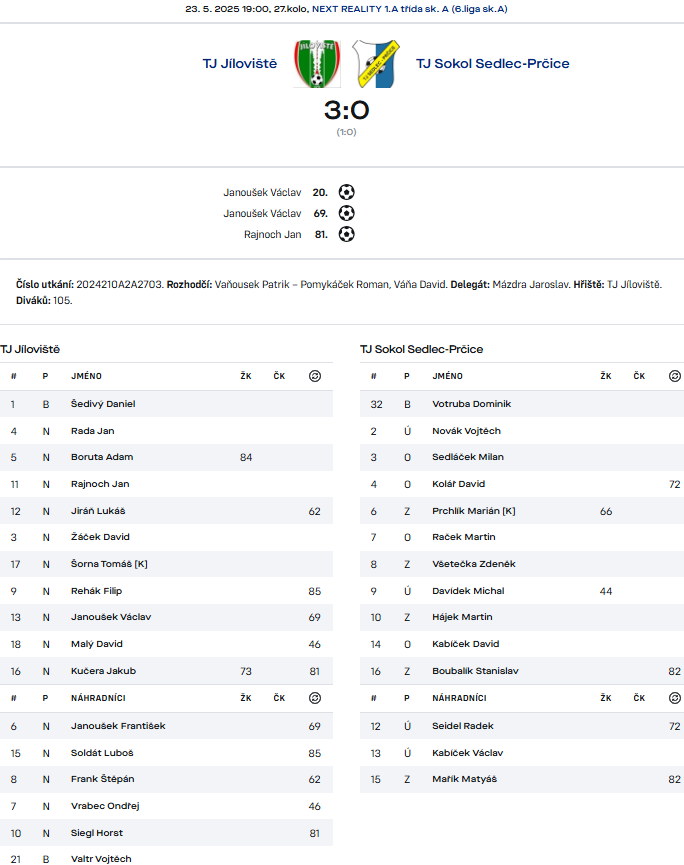
Task: Open the NEXT REALITY 1.A třída competition link
Action: pyautogui.click(x=410, y=9)
